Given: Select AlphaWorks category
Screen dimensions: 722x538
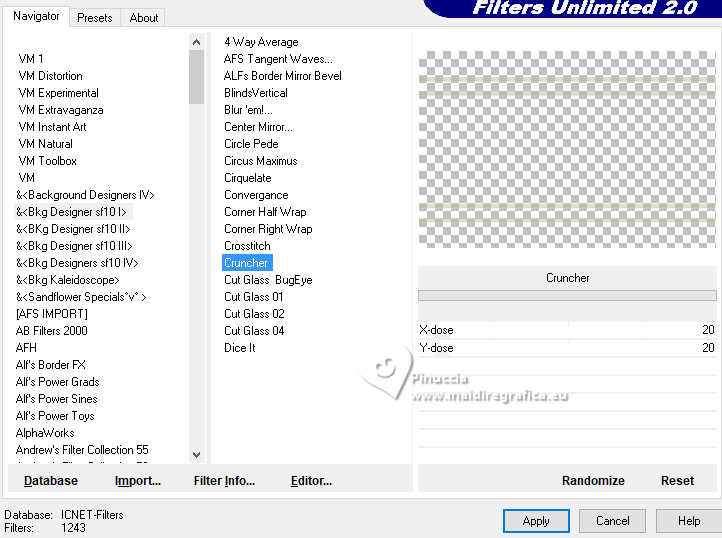Looking at the screenshot, I should (x=45, y=434).
